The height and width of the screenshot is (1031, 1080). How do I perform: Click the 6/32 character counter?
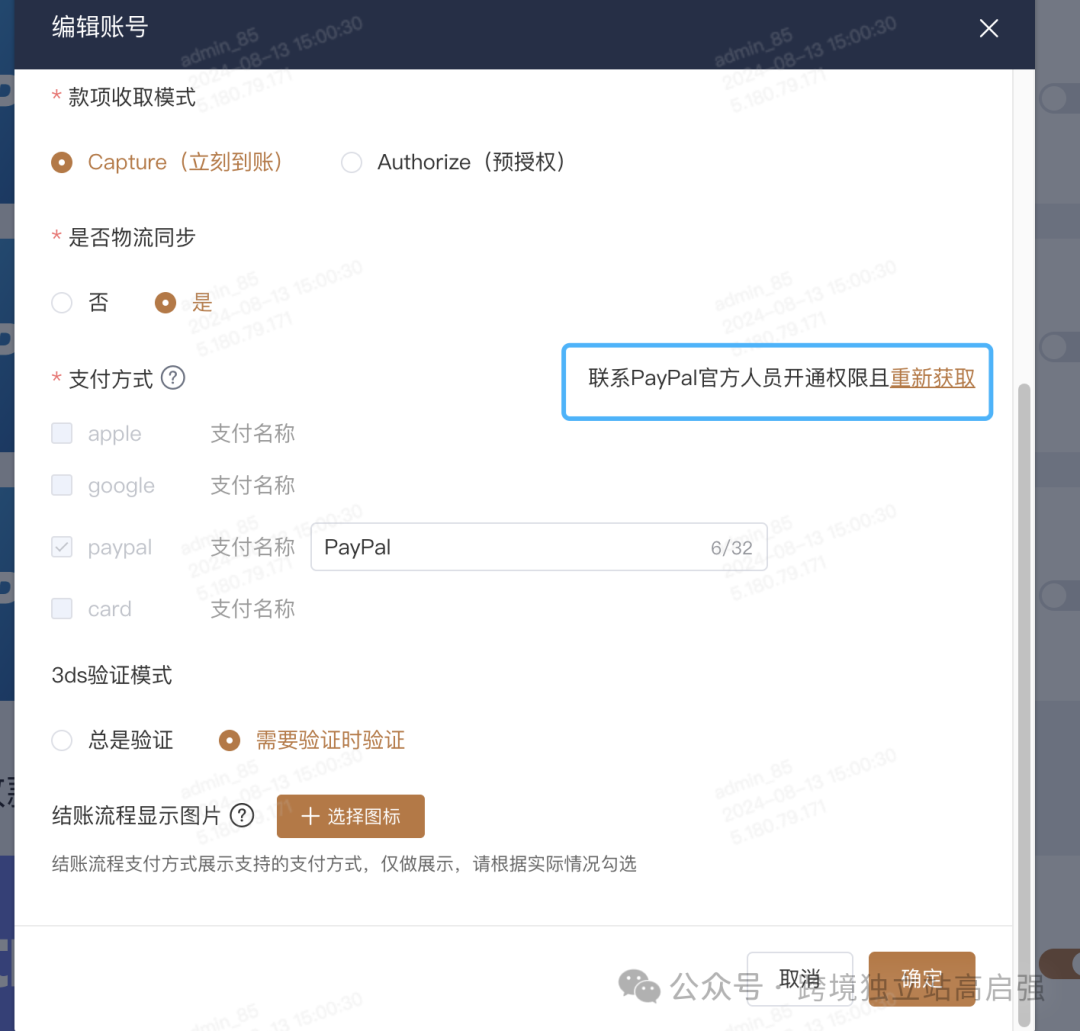coord(731,548)
